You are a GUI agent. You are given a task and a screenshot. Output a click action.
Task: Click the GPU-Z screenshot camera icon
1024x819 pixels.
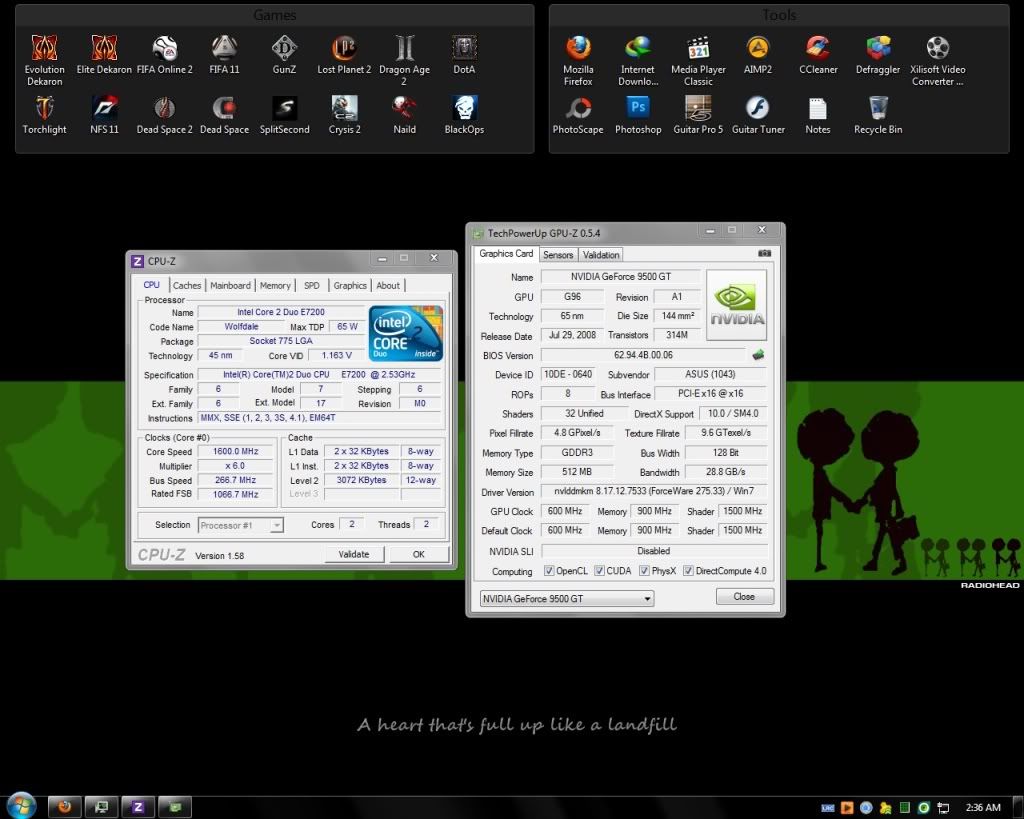pyautogui.click(x=764, y=253)
